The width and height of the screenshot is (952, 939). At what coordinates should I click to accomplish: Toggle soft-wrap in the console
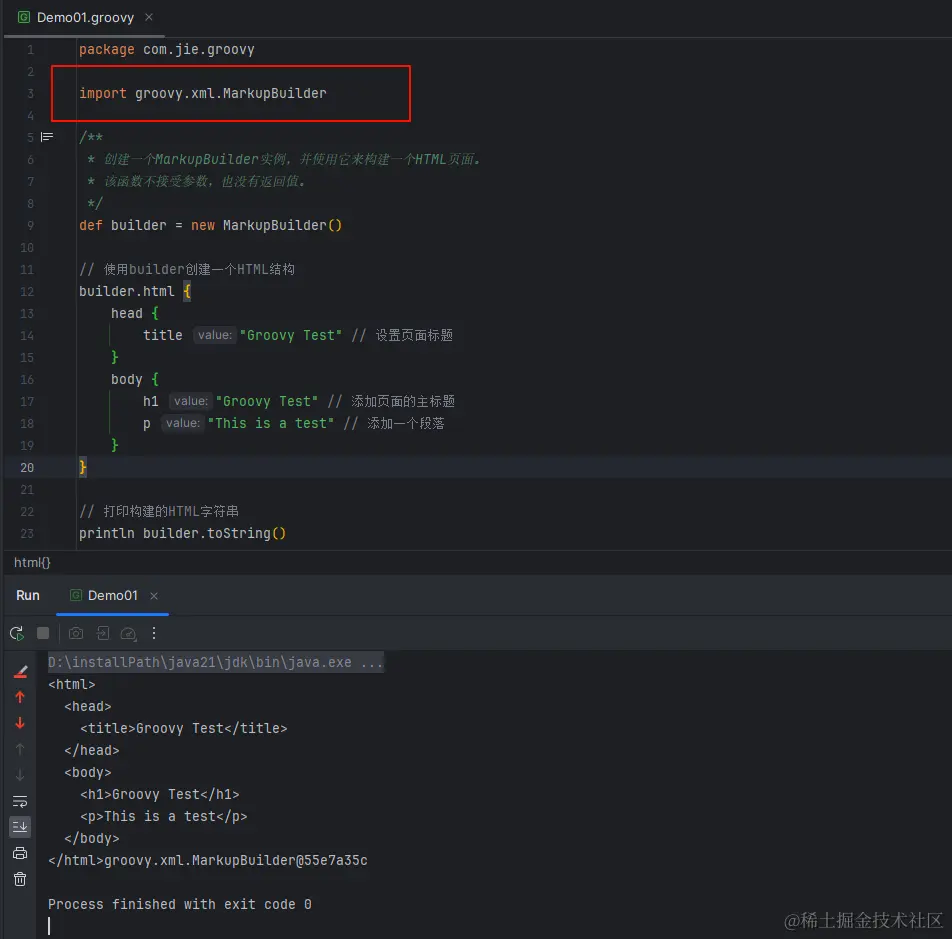tap(20, 801)
